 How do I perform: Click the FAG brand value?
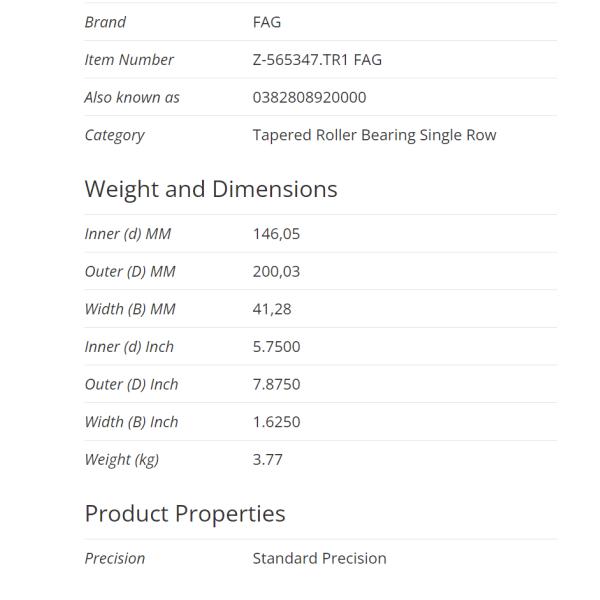[x=267, y=22]
